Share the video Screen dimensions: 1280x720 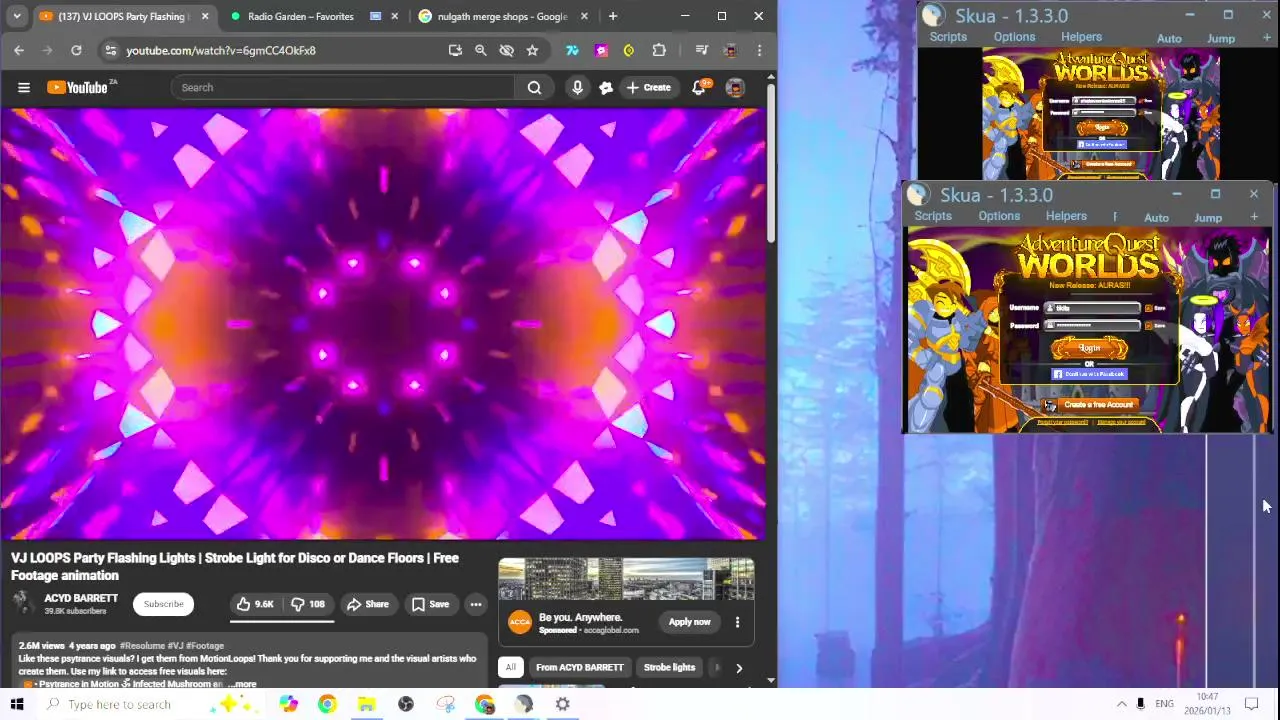[x=368, y=604]
